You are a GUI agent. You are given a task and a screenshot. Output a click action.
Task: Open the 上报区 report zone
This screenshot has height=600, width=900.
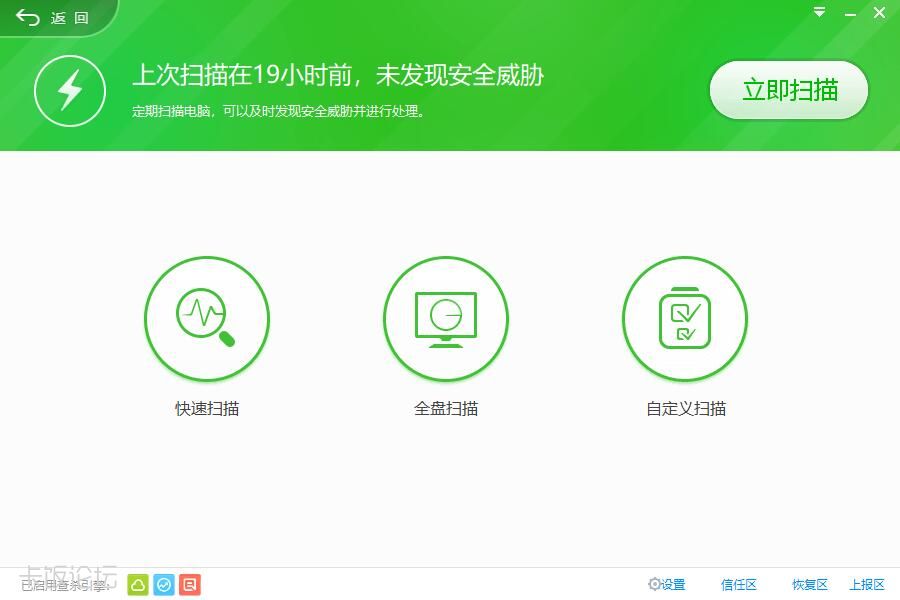[867, 584]
